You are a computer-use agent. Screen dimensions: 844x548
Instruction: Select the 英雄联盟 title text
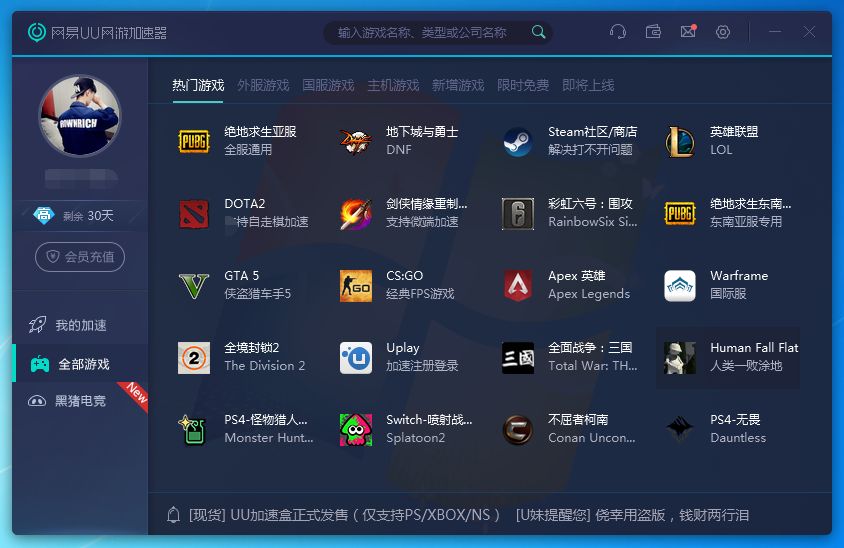point(734,132)
